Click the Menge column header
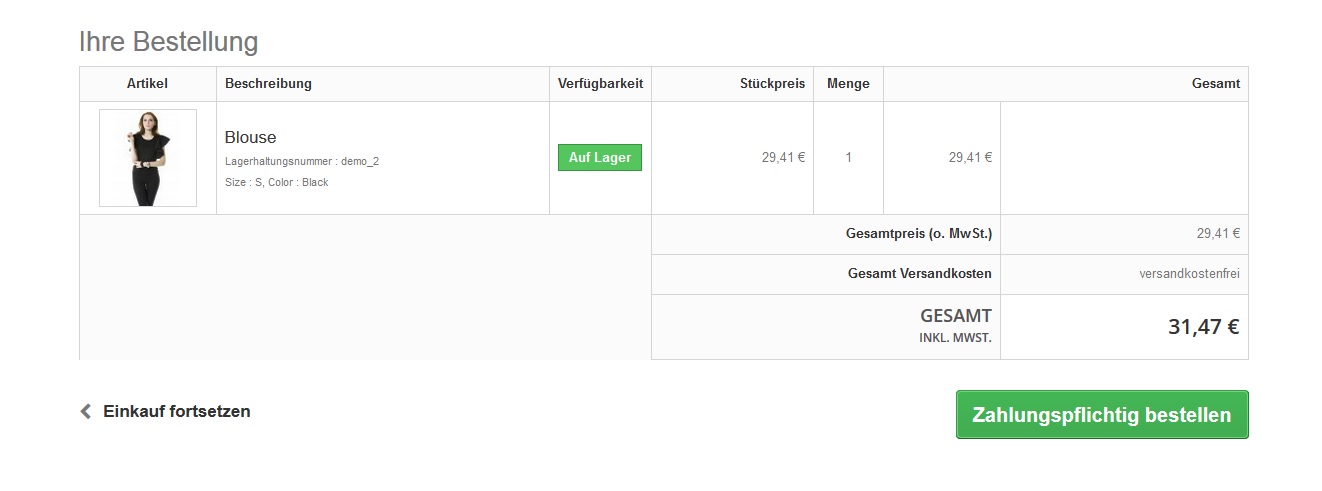Viewport: 1322px width, 491px height. (848, 84)
